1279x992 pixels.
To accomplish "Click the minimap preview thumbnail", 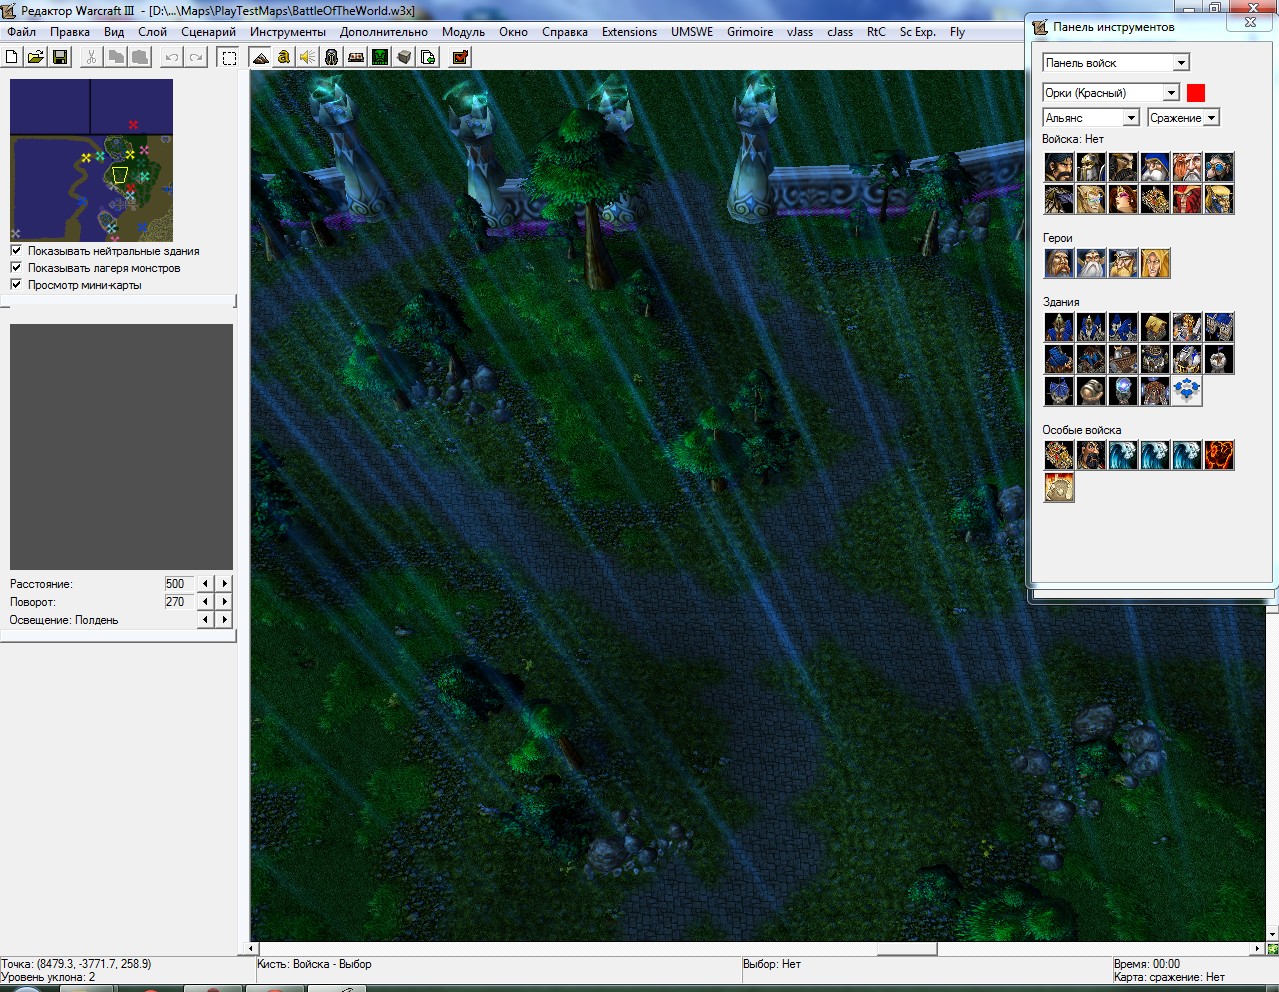I will click(91, 160).
